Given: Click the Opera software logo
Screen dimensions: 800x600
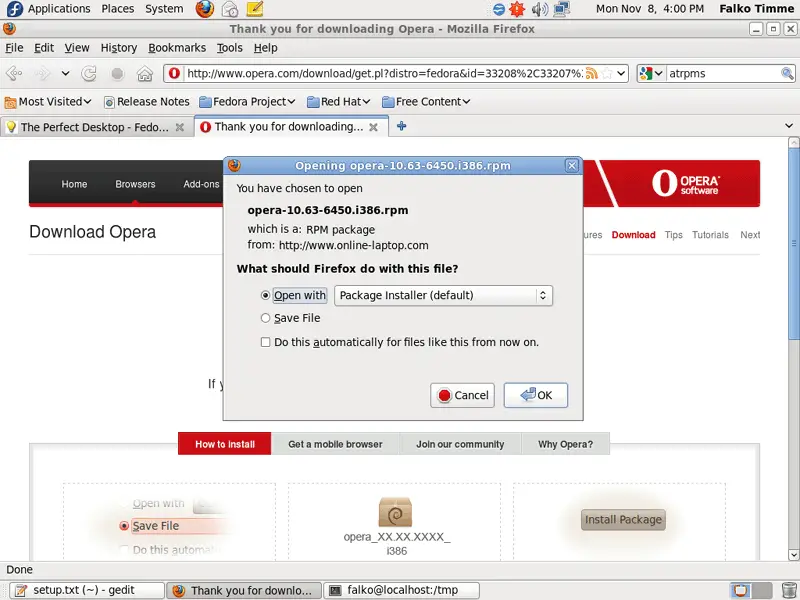Looking at the screenshot, I should [x=685, y=184].
